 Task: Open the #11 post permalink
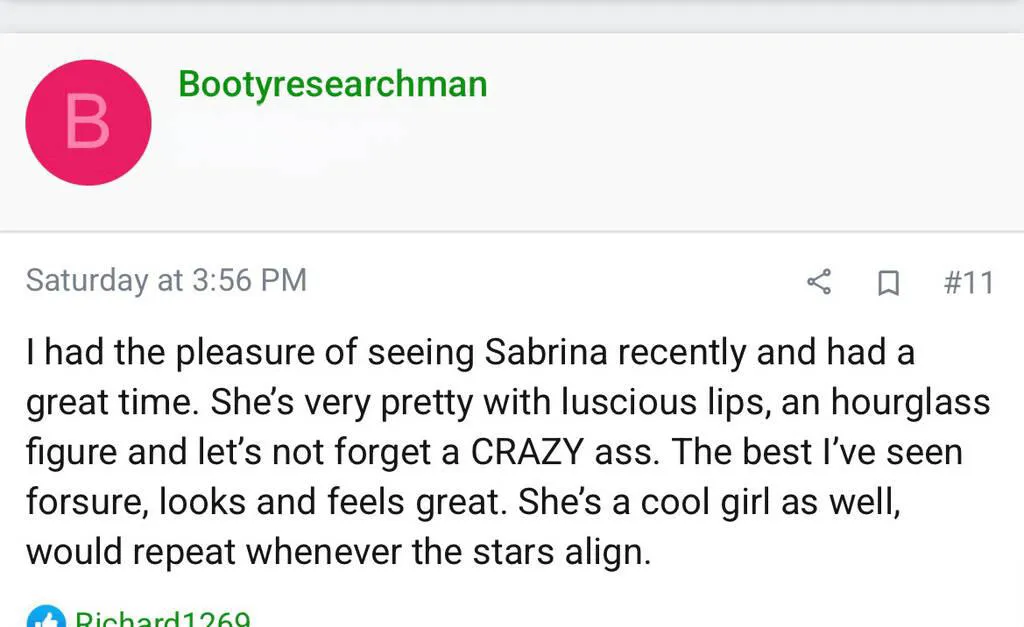(968, 283)
